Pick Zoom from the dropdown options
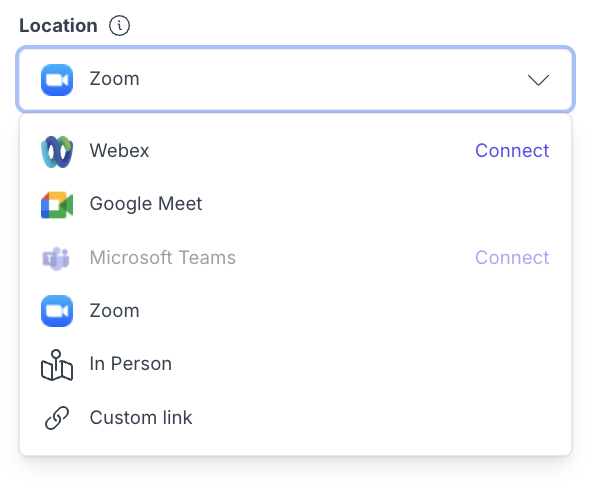This screenshot has width=594, height=482. [x=295, y=311]
